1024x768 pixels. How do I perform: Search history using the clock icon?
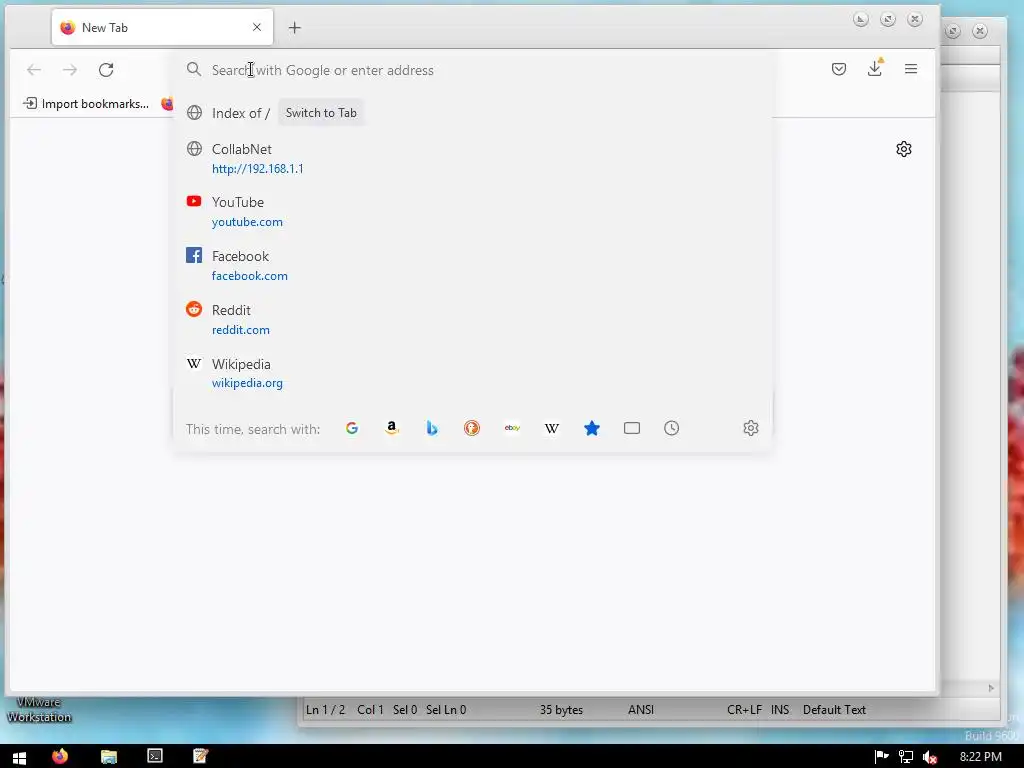click(671, 428)
